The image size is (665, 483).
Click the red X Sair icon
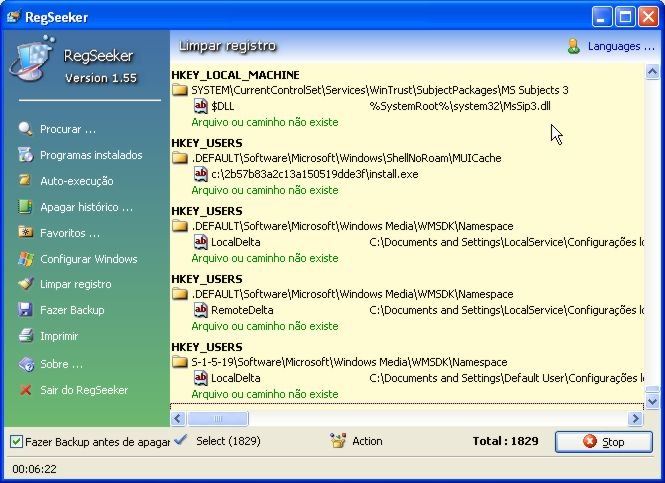(25, 390)
